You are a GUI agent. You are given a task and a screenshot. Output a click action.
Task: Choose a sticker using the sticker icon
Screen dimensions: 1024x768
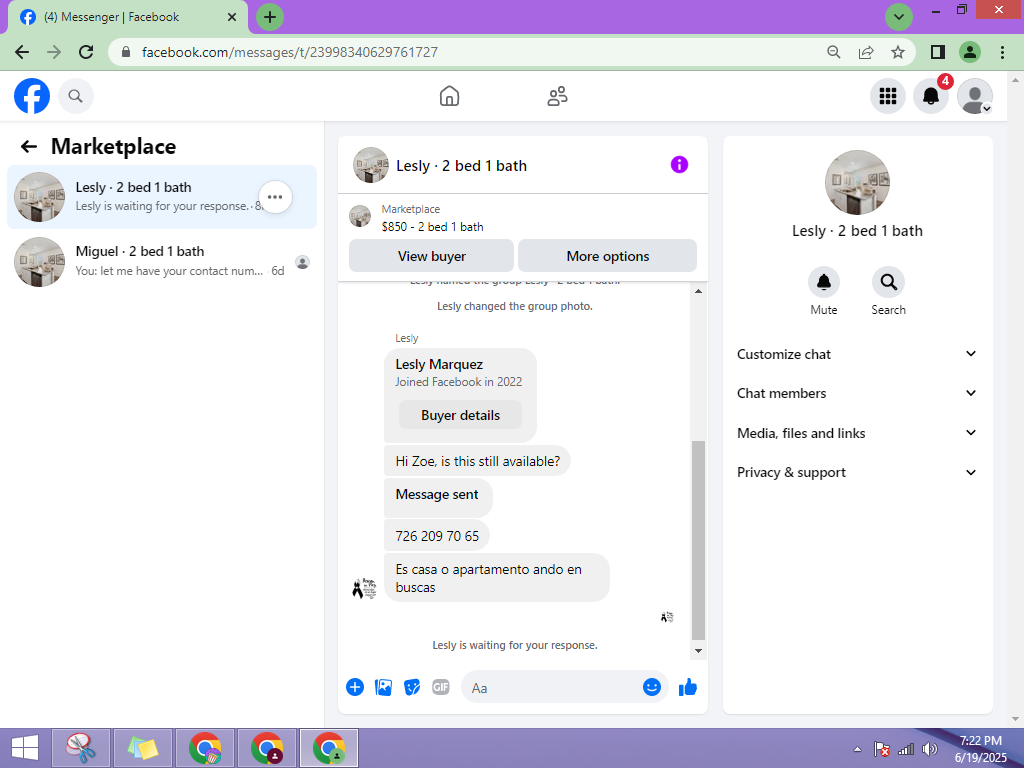[x=412, y=687]
